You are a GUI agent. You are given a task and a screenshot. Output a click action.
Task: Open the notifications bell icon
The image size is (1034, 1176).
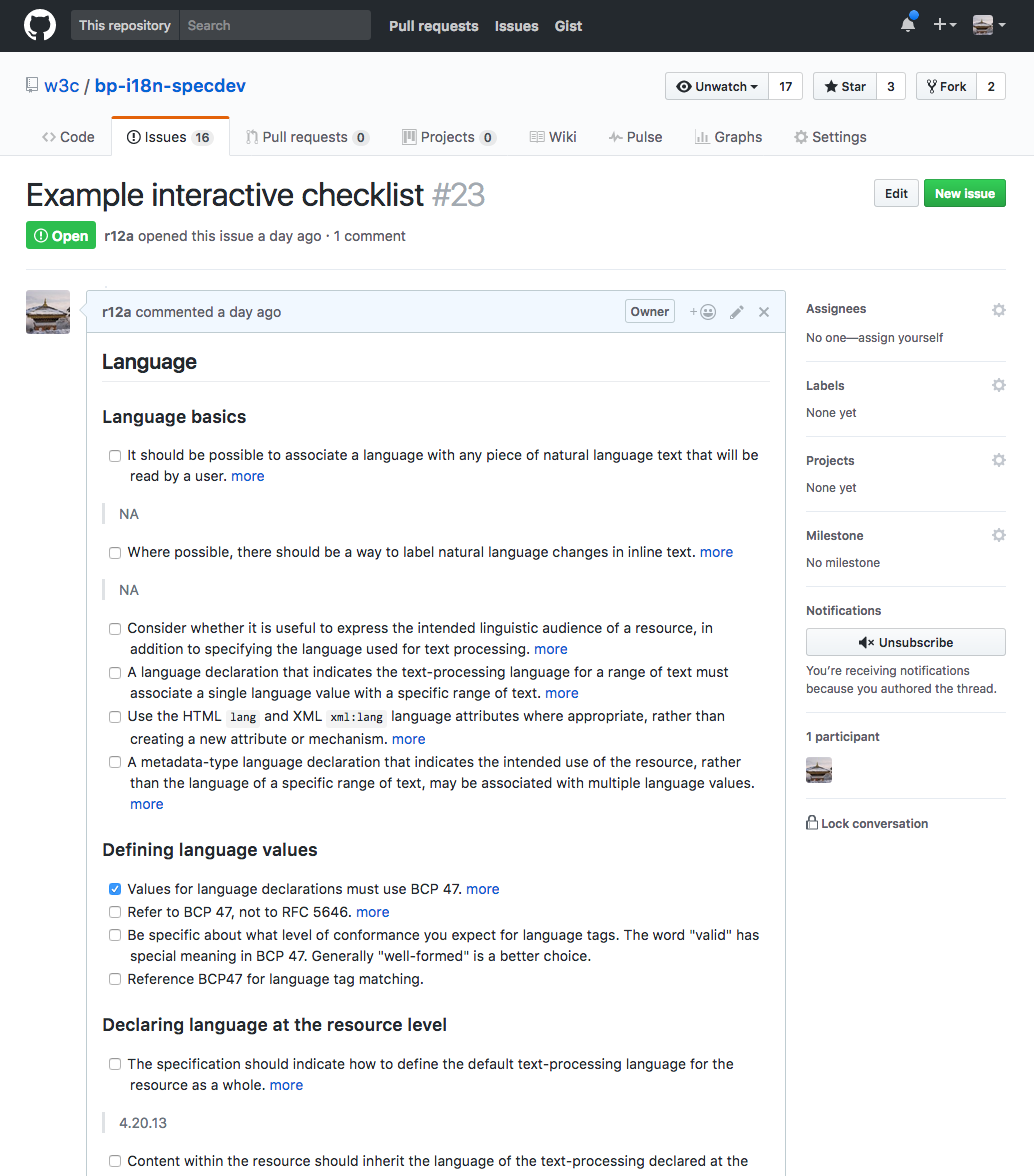point(908,24)
